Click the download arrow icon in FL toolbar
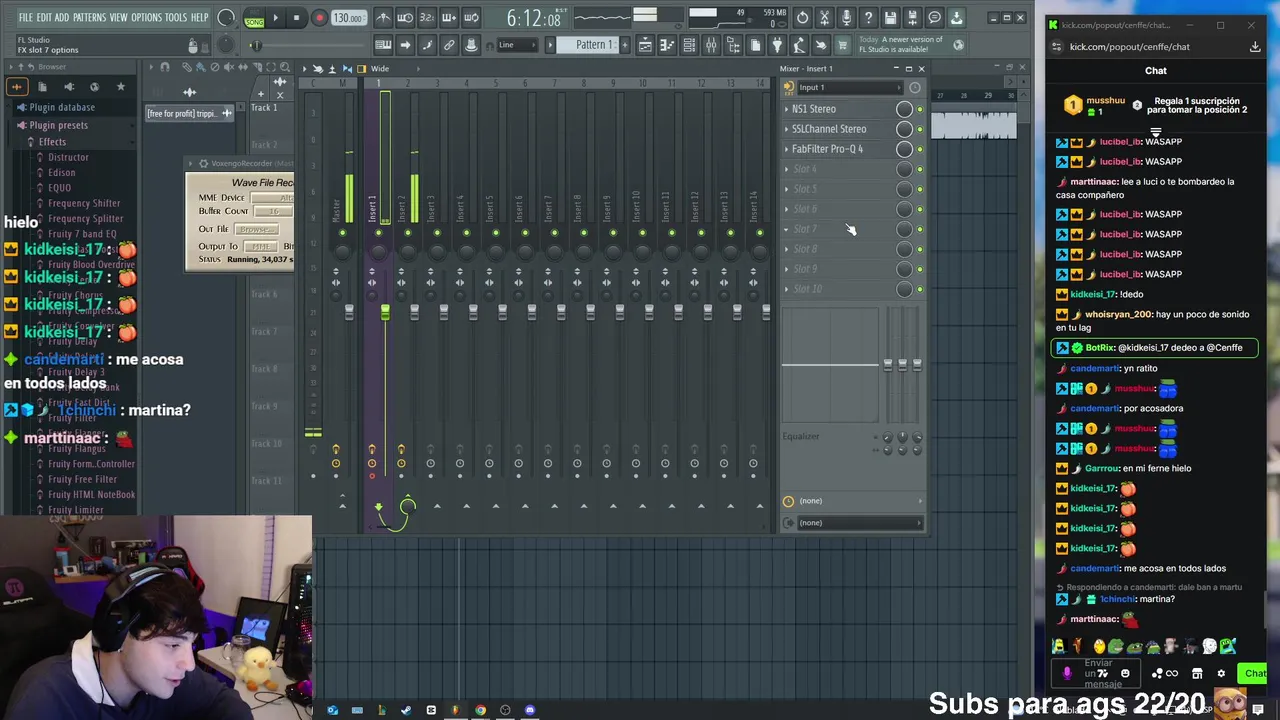This screenshot has width=1280, height=720. pos(956,18)
